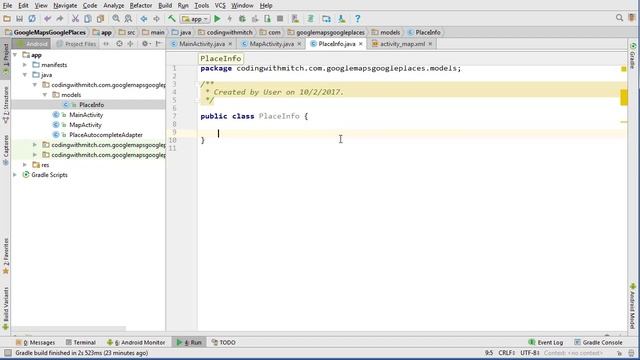
Task: Click the Forward navigation arrow
Action: [x=156, y=19]
